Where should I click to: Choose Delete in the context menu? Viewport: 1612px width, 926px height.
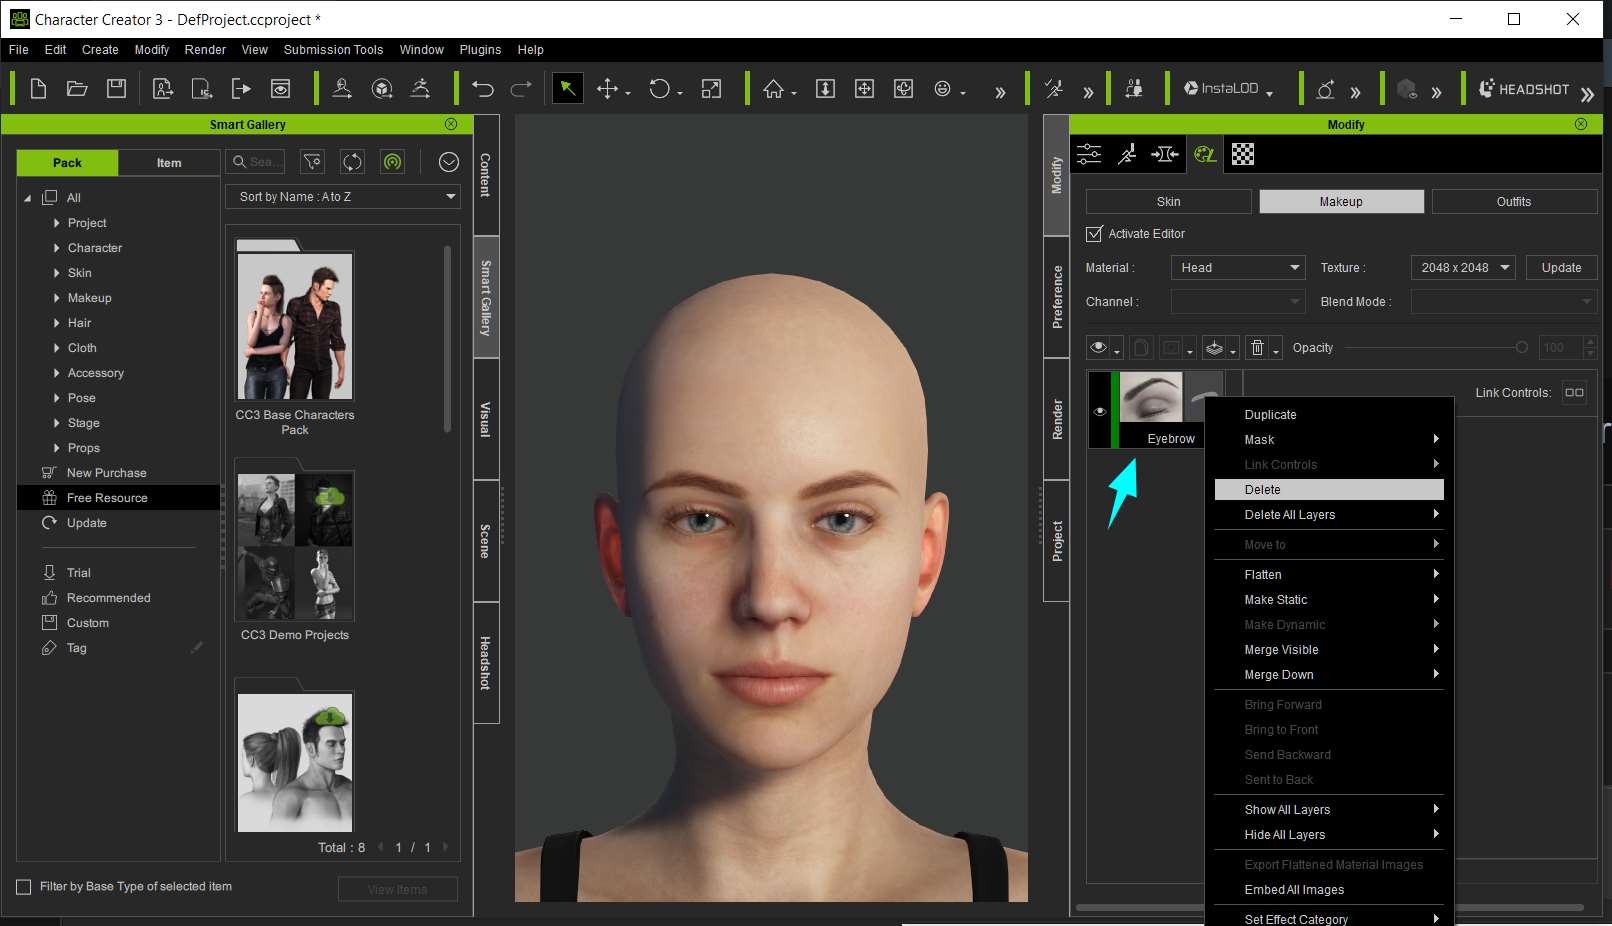(x=1329, y=490)
